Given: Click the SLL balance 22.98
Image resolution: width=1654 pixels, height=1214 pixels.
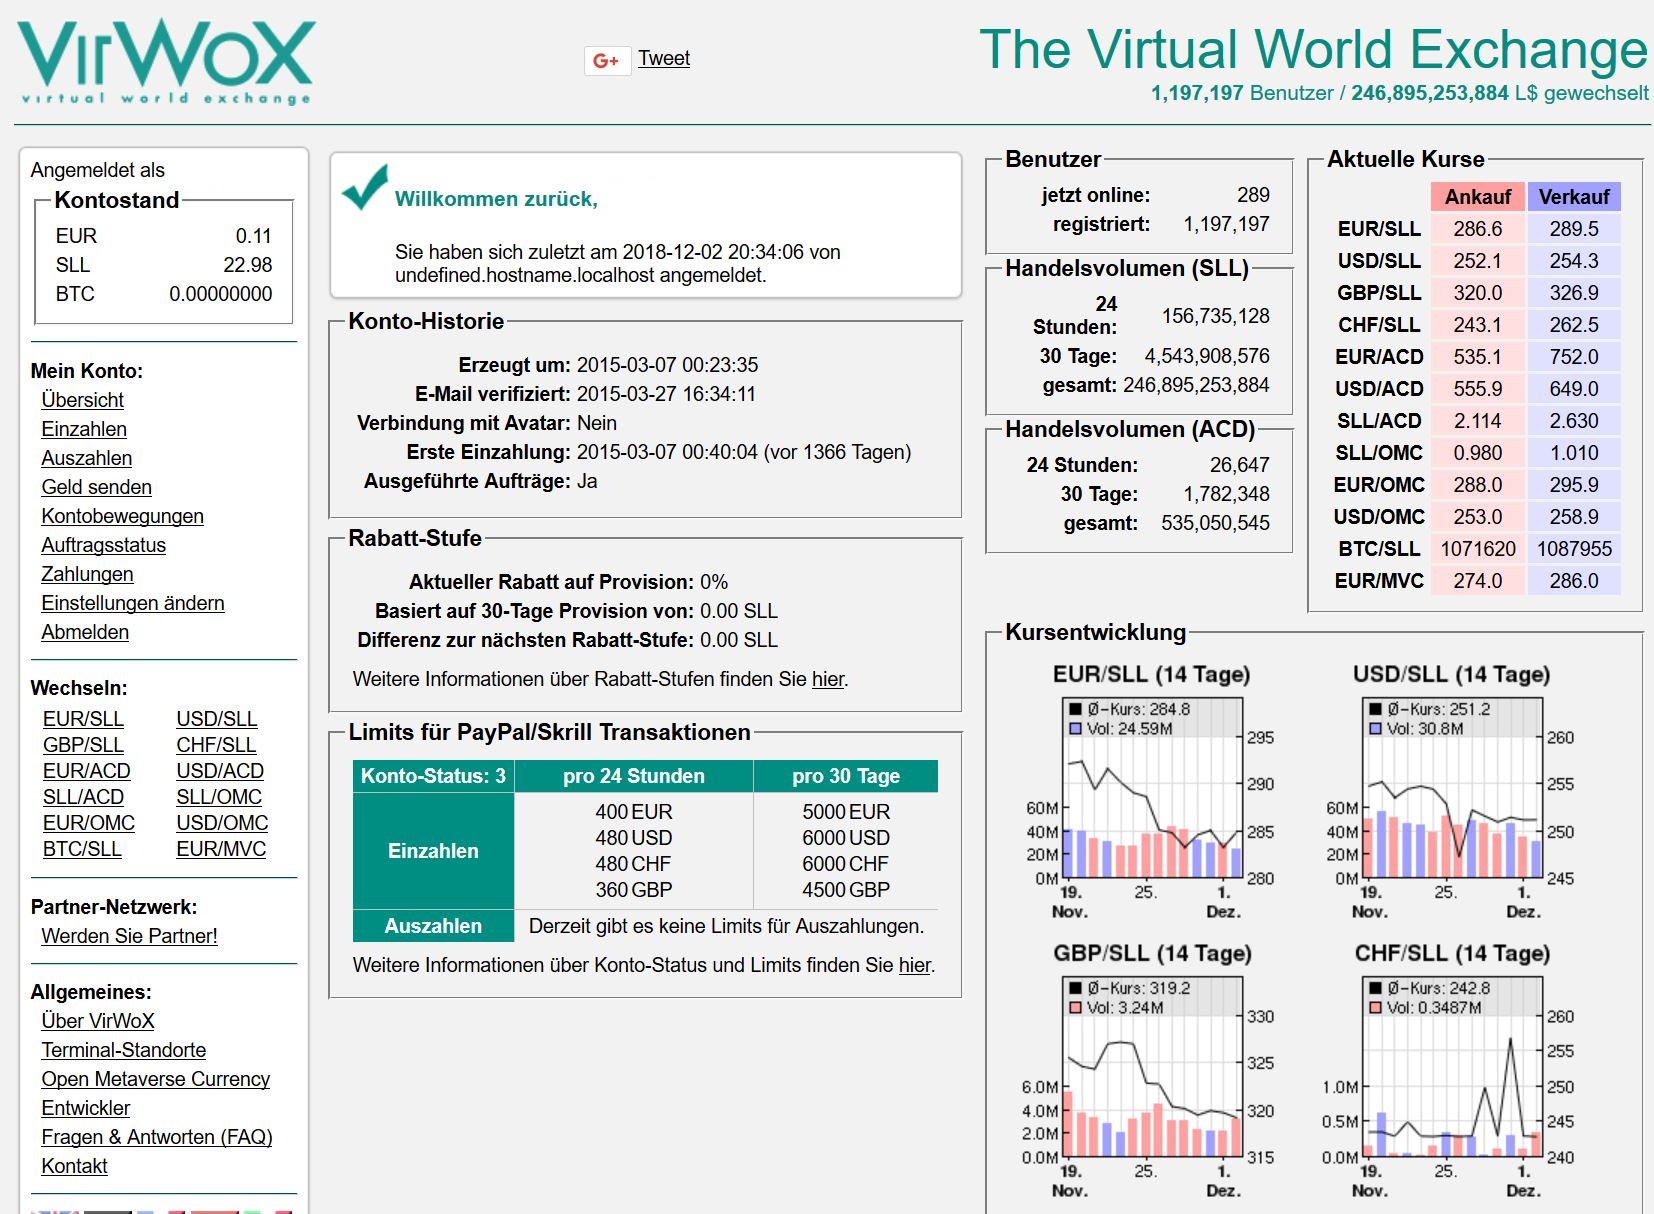Looking at the screenshot, I should (x=247, y=265).
